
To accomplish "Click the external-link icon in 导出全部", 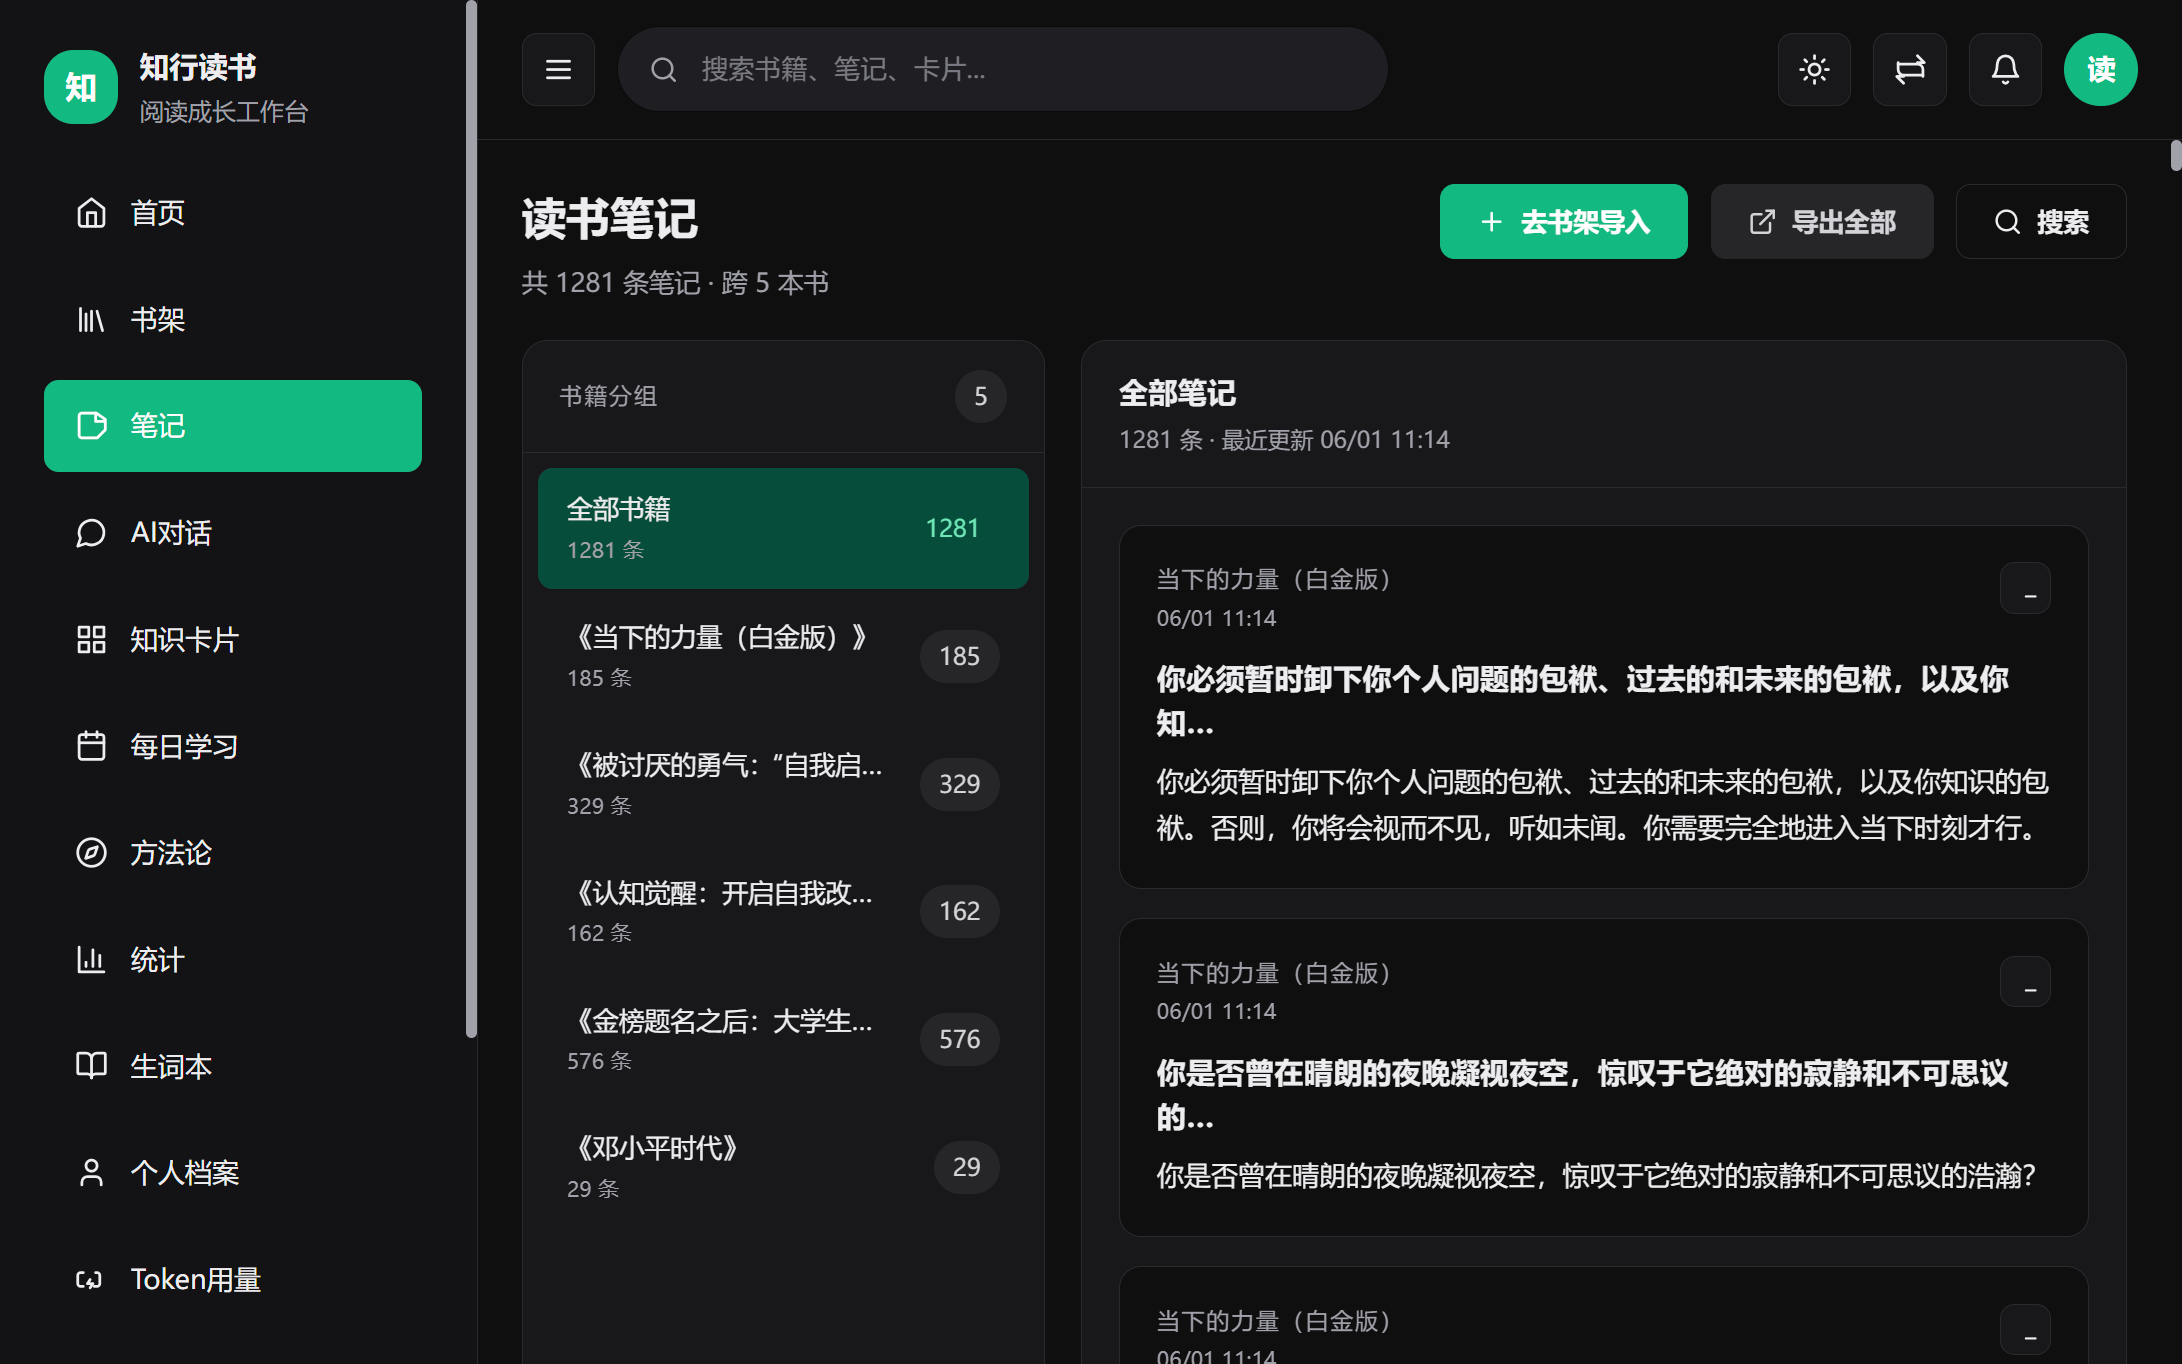I will (x=1762, y=222).
